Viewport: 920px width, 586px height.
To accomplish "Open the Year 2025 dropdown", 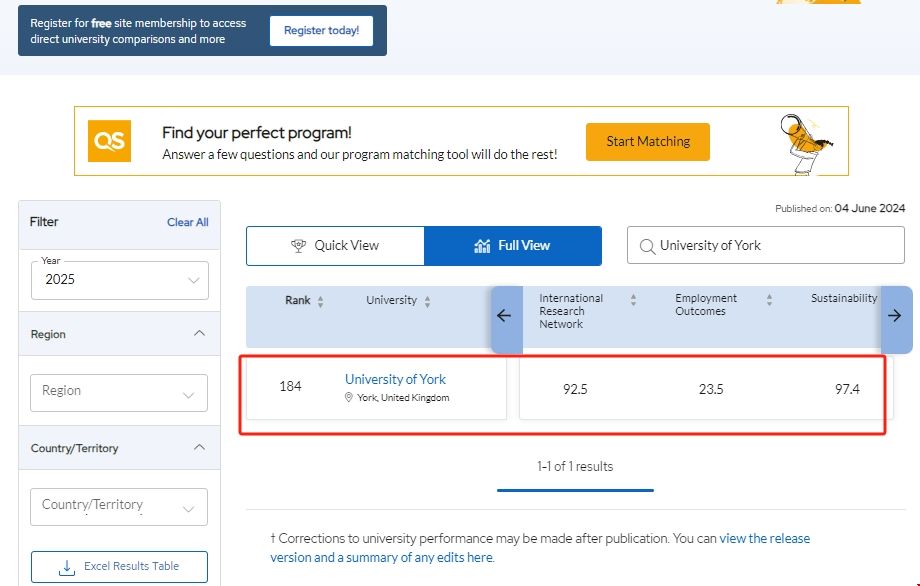I will [120, 280].
